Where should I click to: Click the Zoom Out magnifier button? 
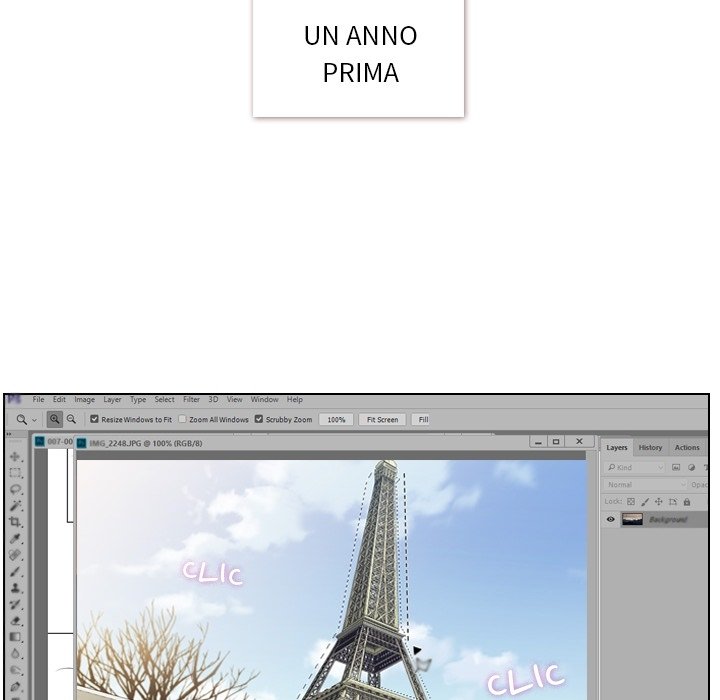[71, 420]
